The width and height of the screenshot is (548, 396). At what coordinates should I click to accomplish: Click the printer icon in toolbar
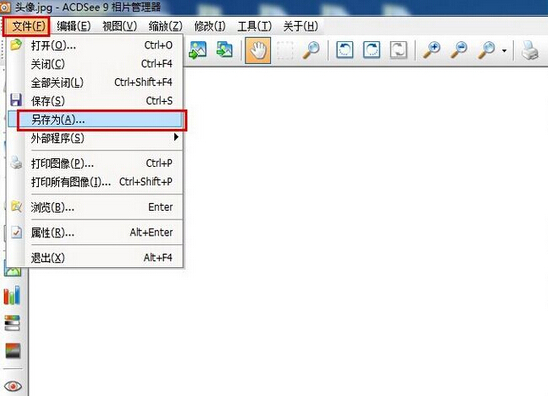(530, 50)
